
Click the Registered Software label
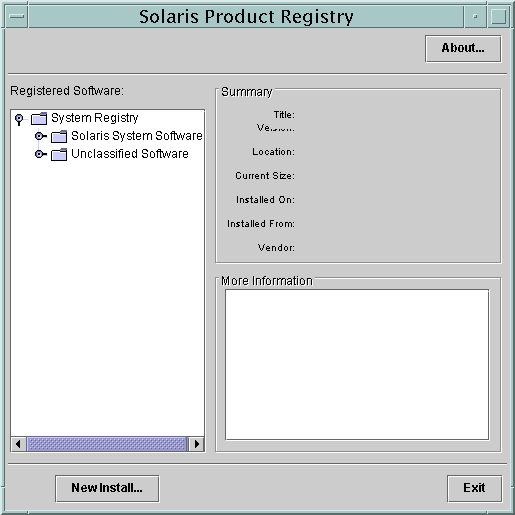[67, 91]
